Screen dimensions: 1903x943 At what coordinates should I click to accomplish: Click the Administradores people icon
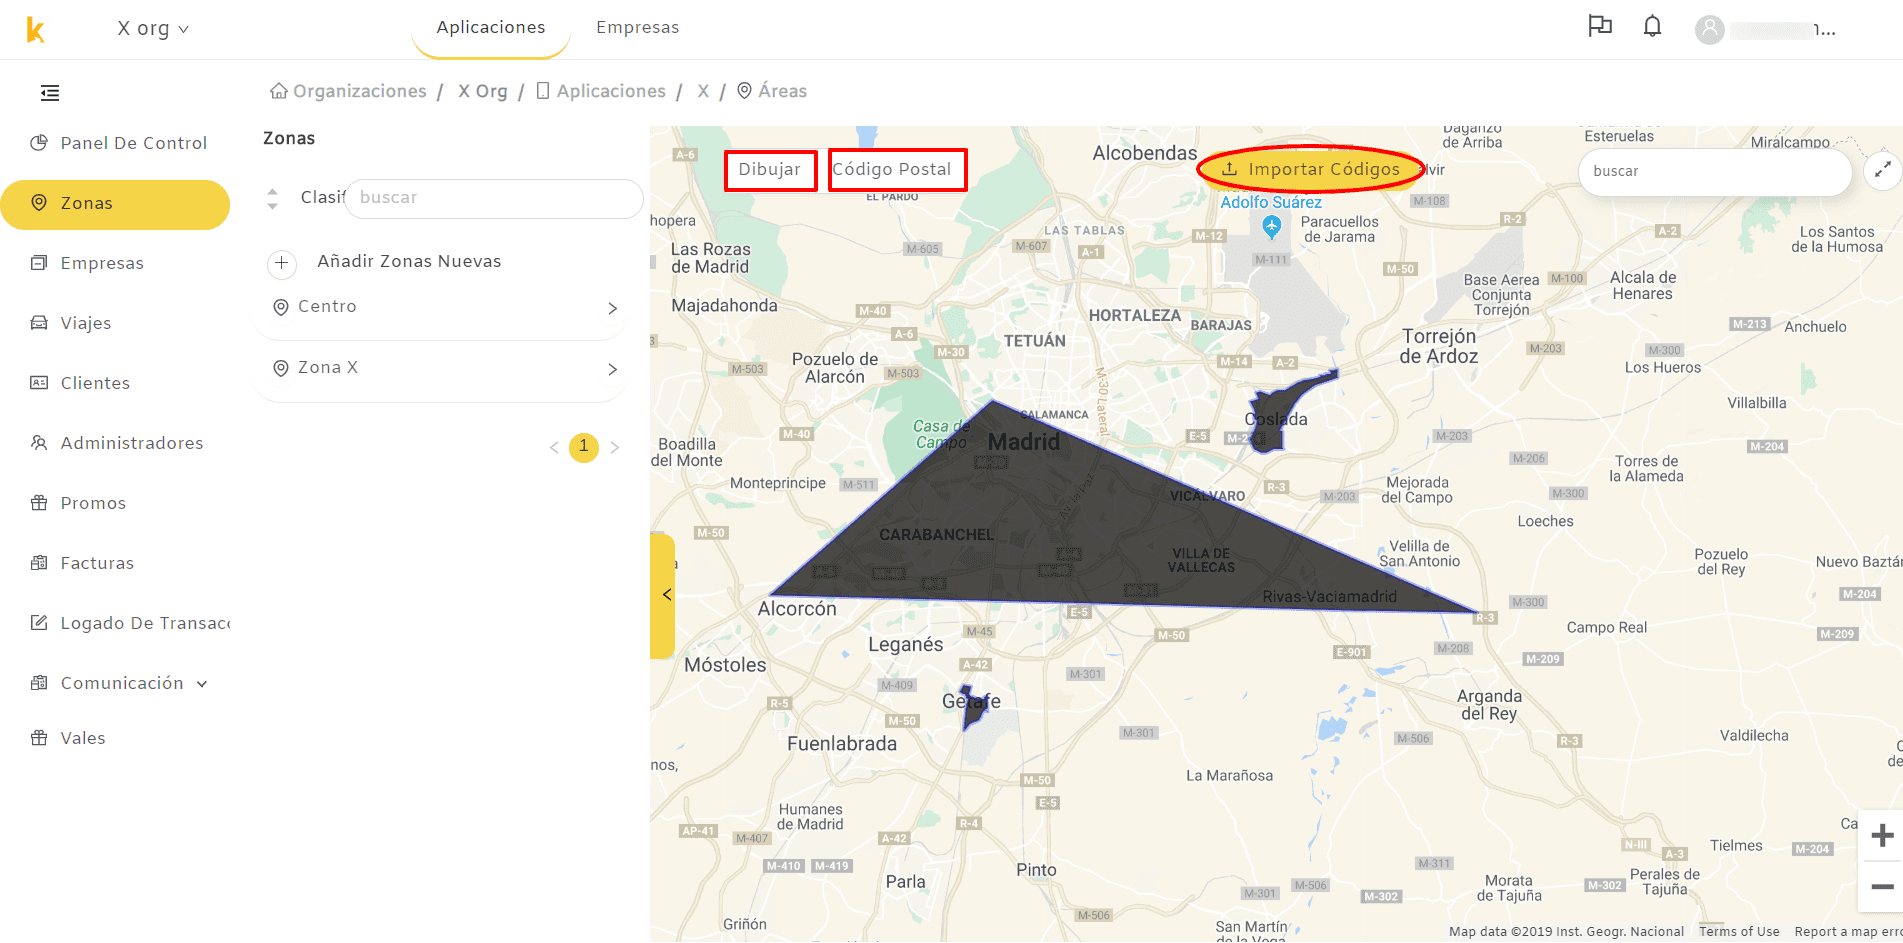pyautogui.click(x=39, y=442)
